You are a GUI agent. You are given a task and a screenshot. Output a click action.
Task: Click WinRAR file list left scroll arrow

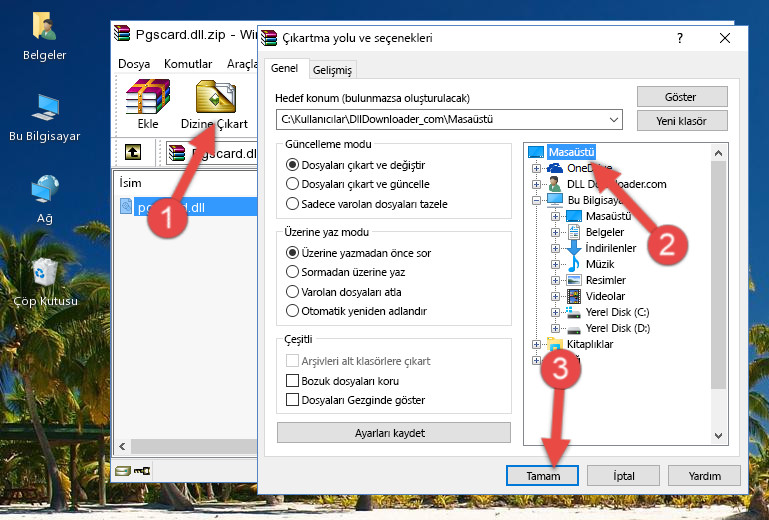pos(123,446)
